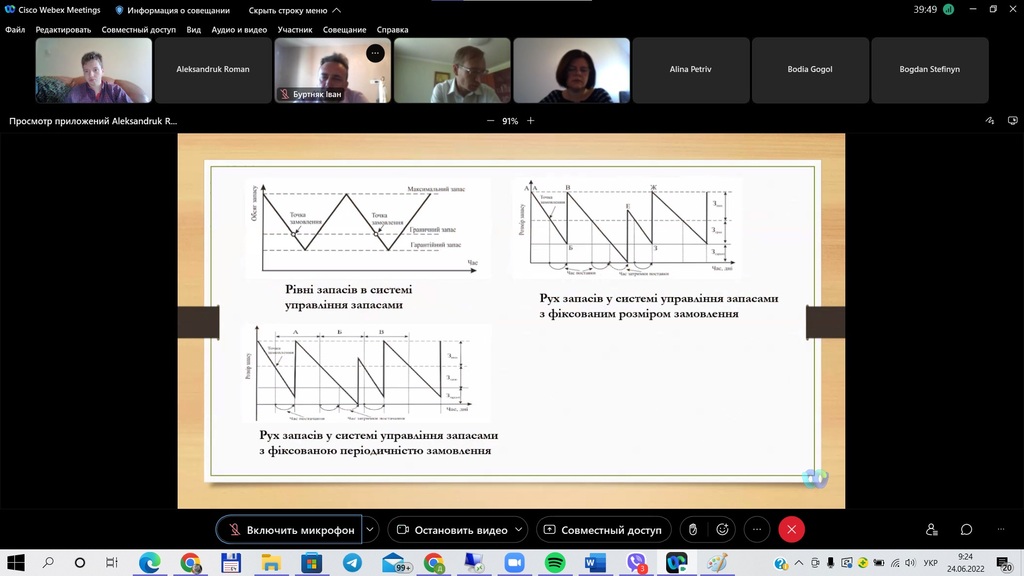This screenshot has width=1024, height=576.
Task: Open Telegram from the Windows taskbar
Action: (352, 563)
